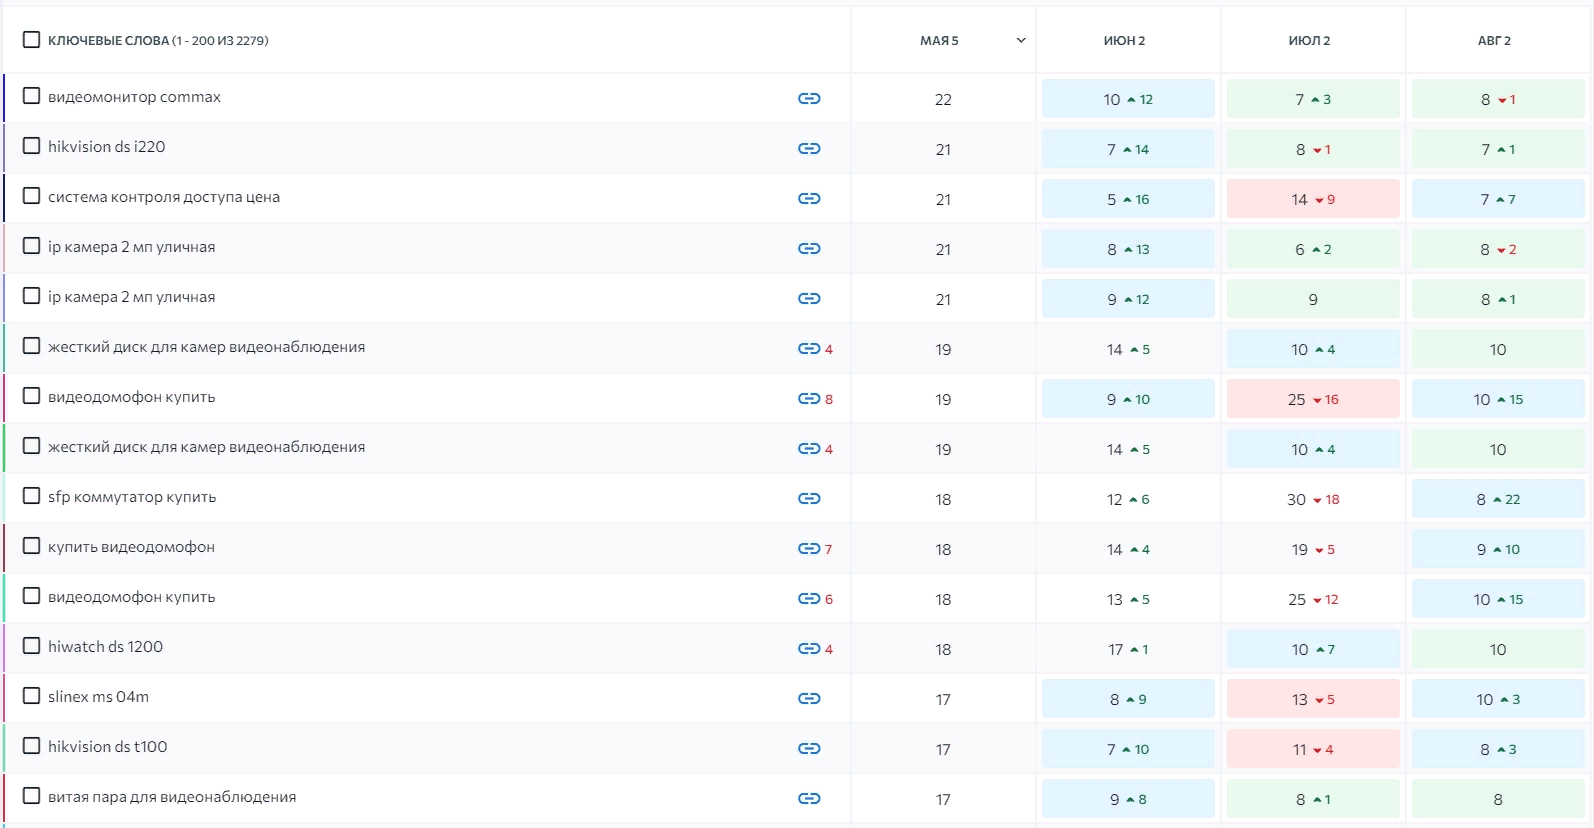Click ИЮН cell 7 ▲14 for hikvision ds i220
1594x828 pixels.
[1128, 149]
